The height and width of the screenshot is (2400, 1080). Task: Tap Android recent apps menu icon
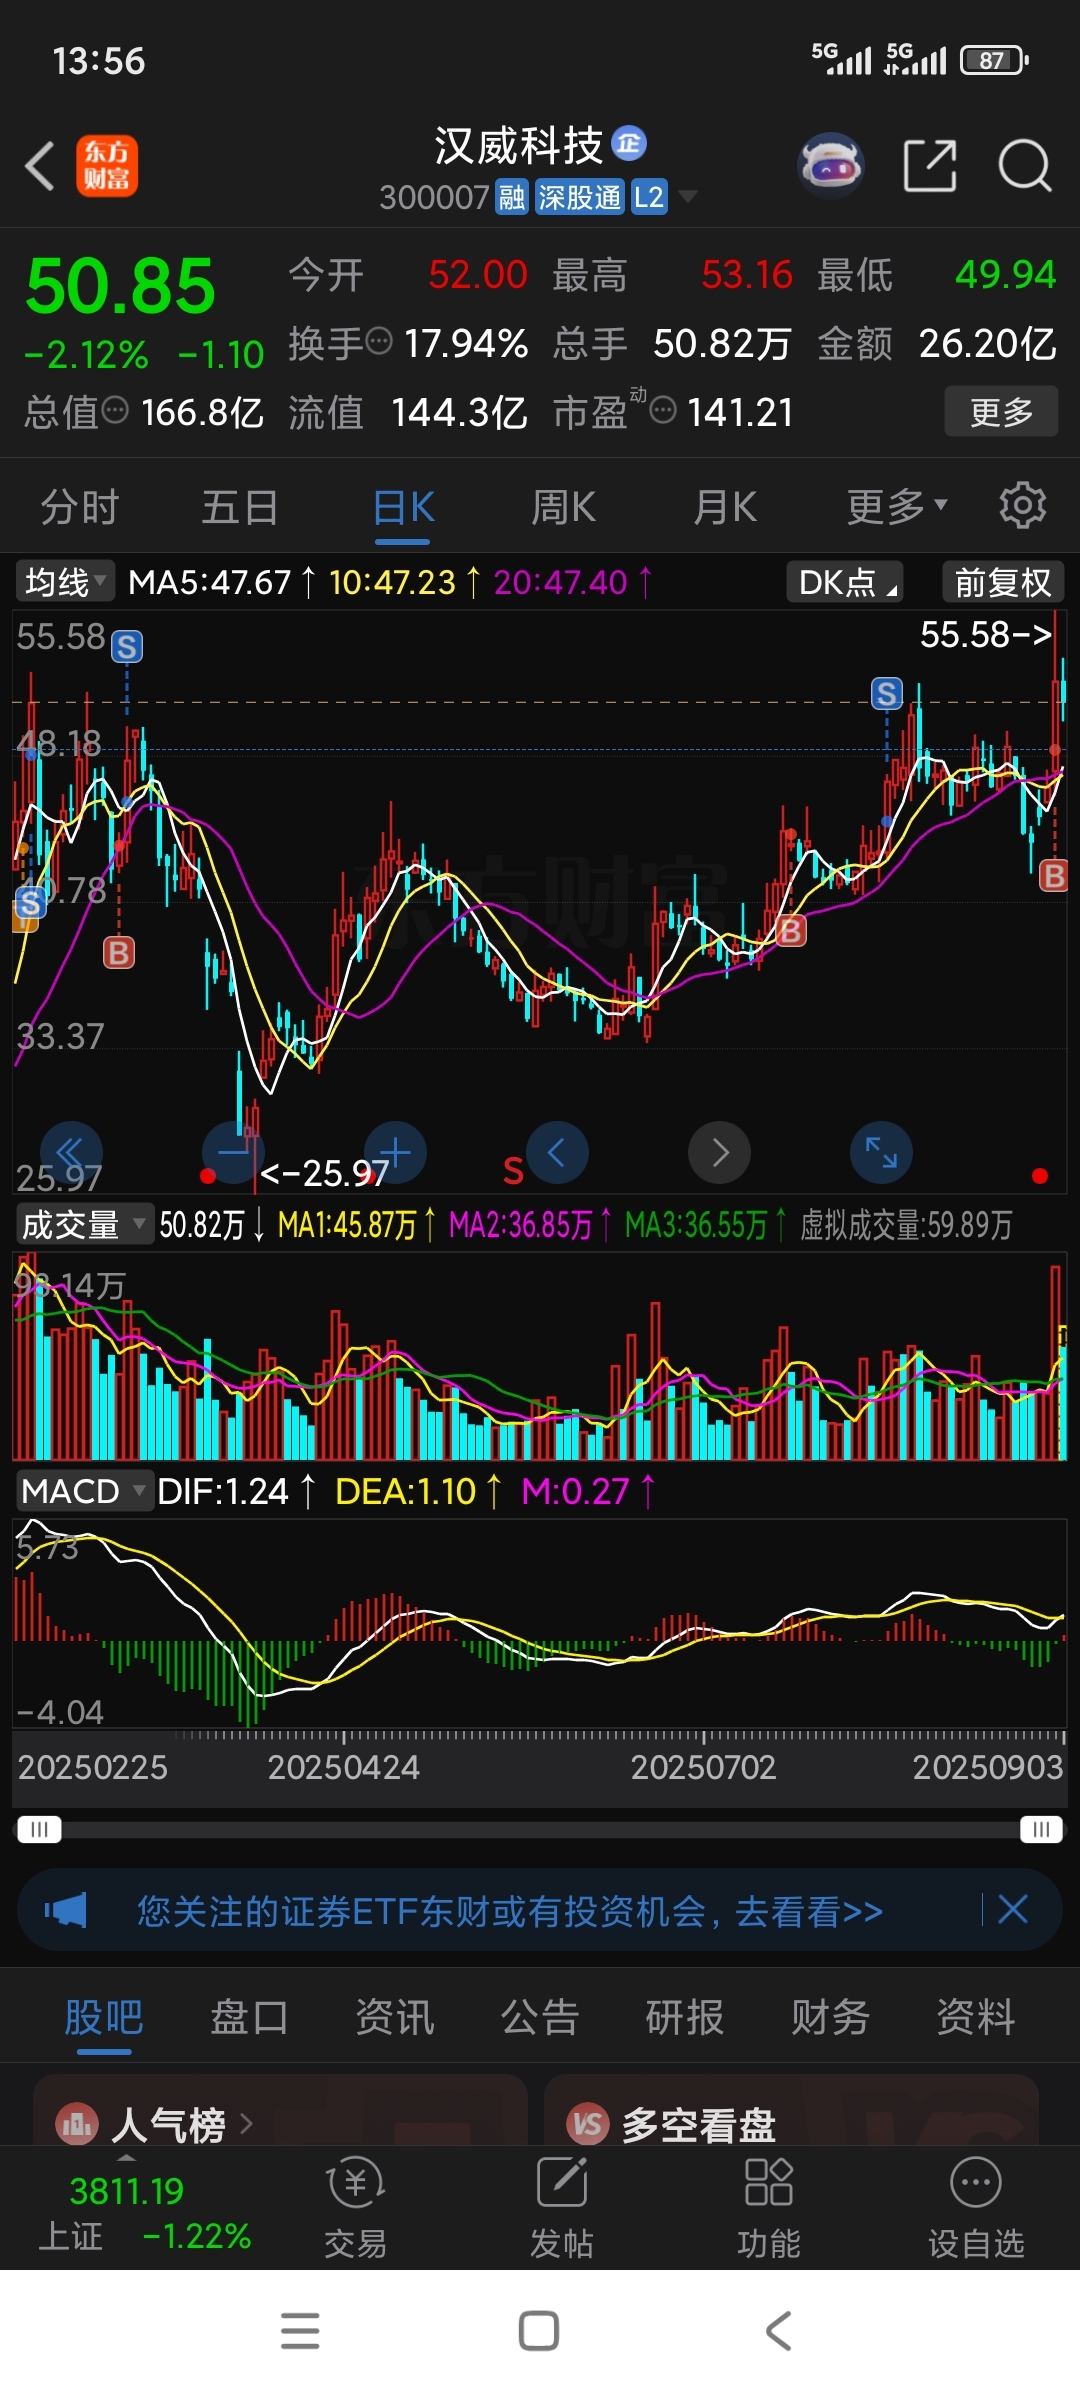[x=300, y=2331]
